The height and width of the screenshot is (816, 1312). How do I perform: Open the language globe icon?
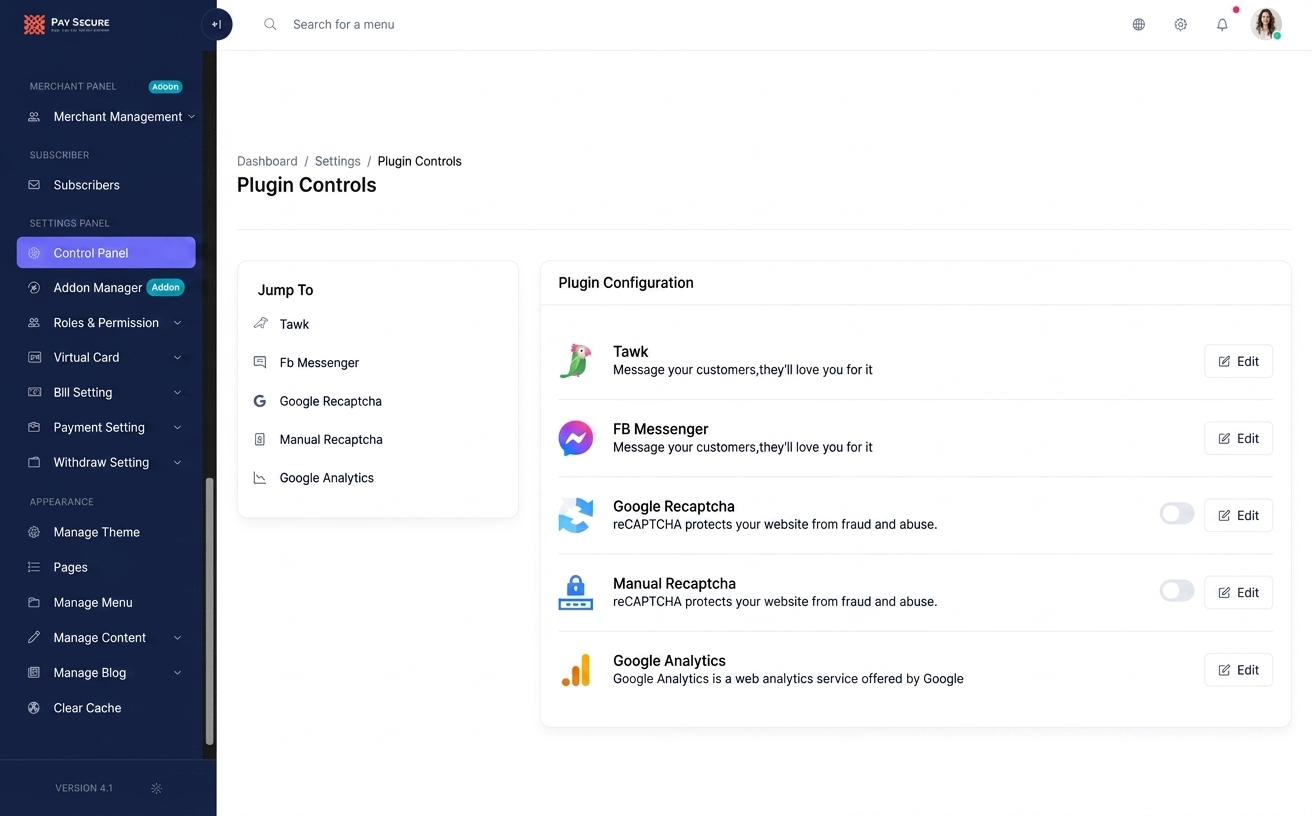[1138, 24]
